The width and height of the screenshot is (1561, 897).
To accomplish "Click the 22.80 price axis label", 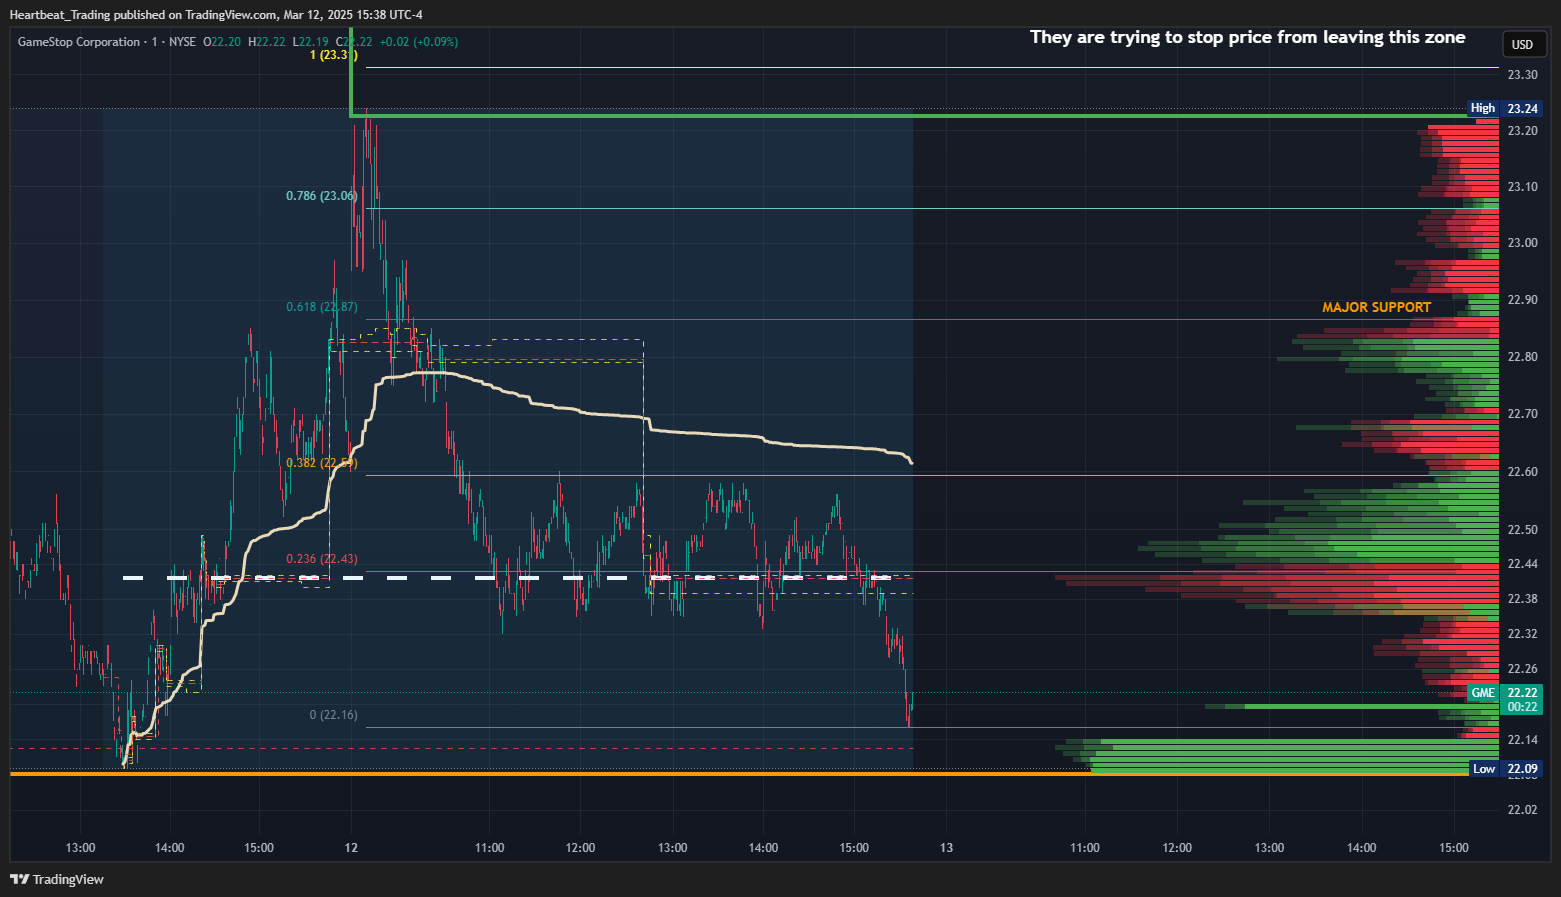I will coord(1522,357).
